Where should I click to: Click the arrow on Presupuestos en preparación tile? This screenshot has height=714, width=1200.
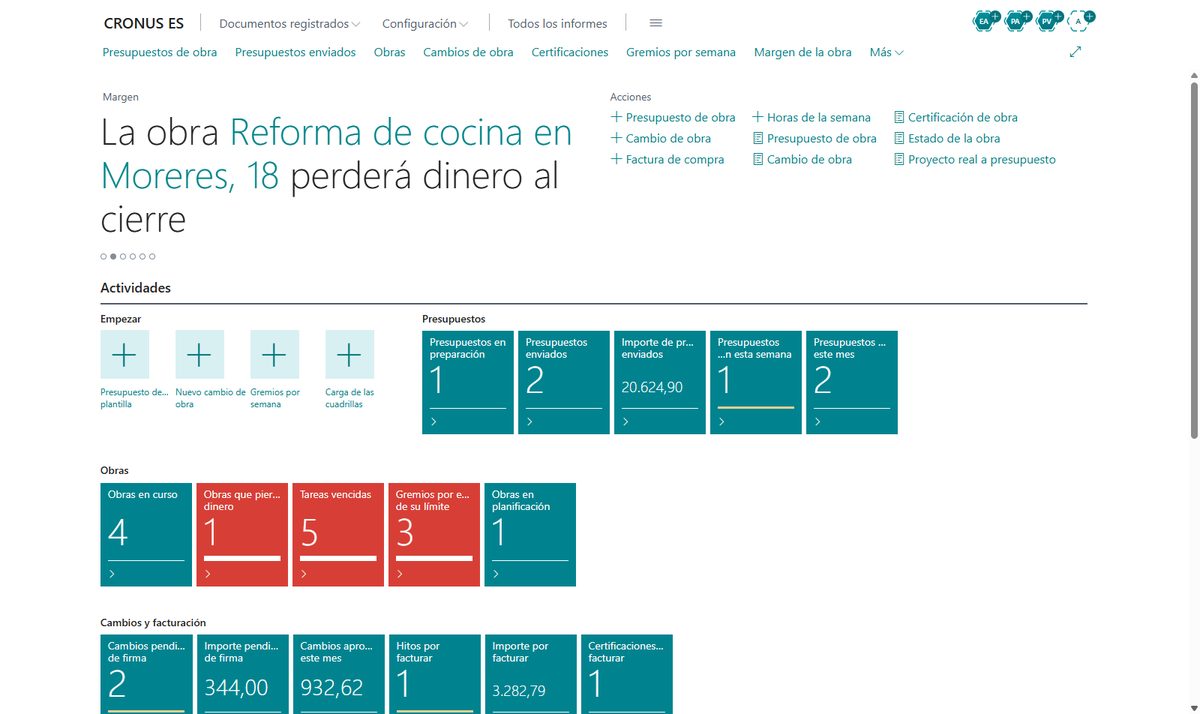point(434,422)
